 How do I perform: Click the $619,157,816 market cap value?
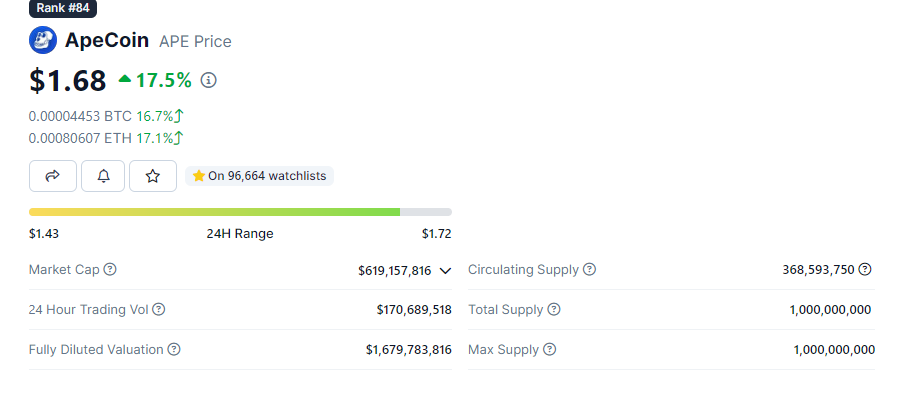(394, 271)
